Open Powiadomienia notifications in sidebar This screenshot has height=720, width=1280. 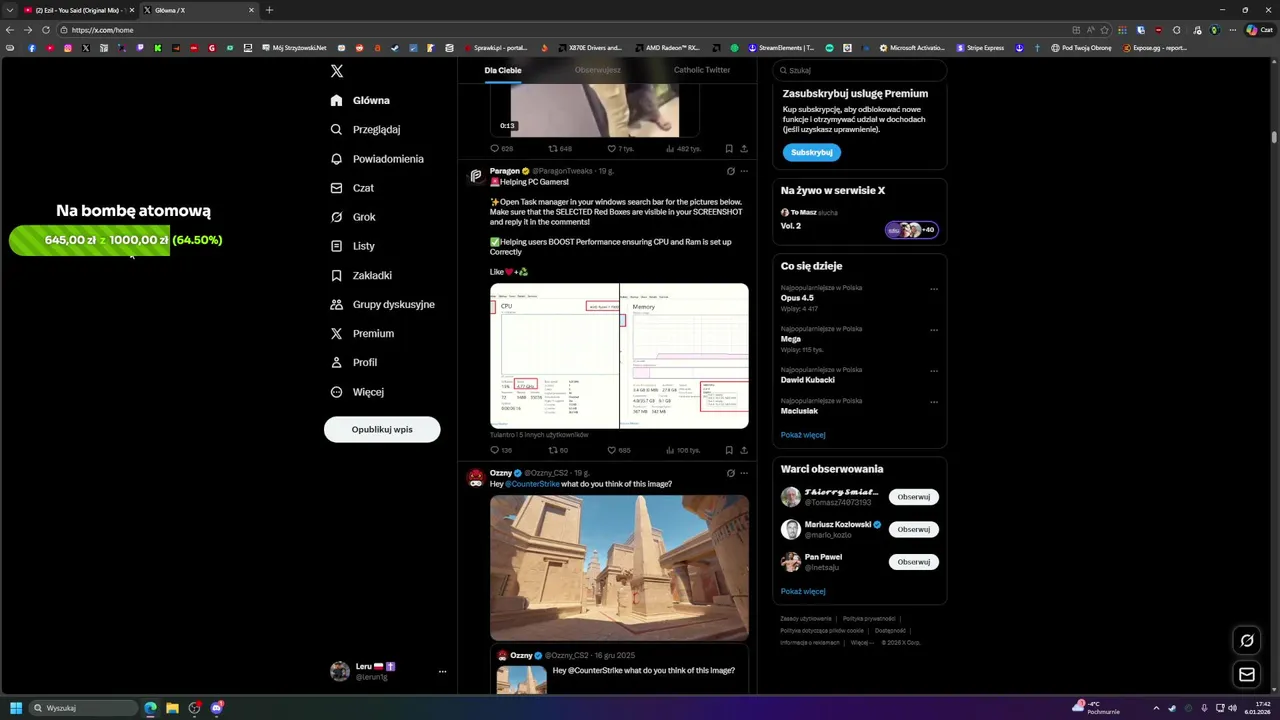[377, 159]
